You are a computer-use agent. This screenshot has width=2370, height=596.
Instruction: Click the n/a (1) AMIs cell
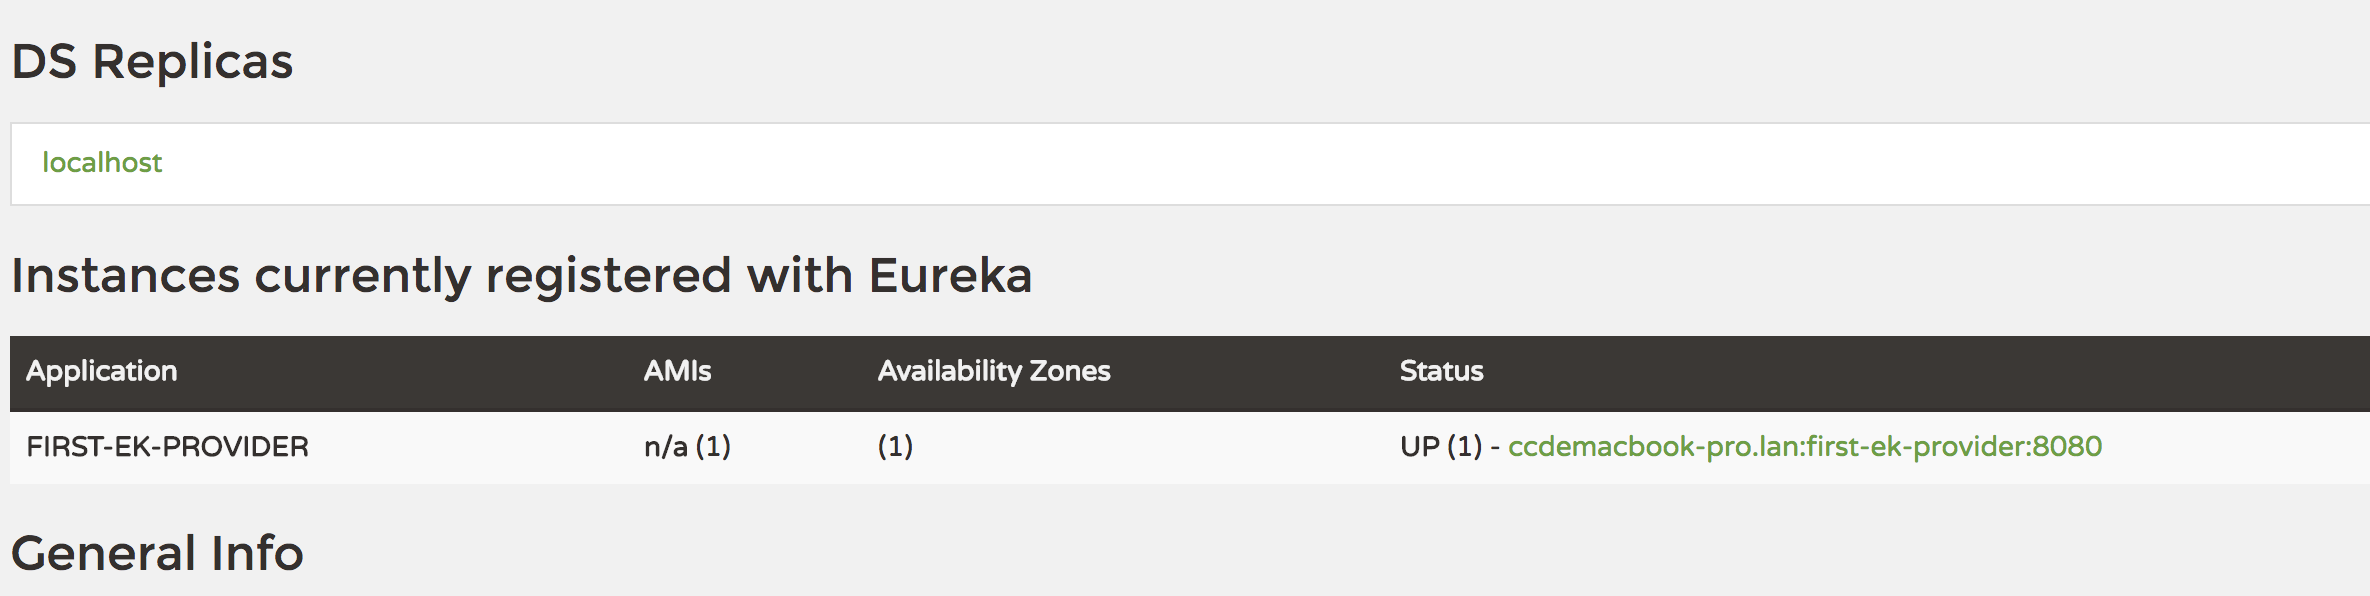click(x=687, y=446)
